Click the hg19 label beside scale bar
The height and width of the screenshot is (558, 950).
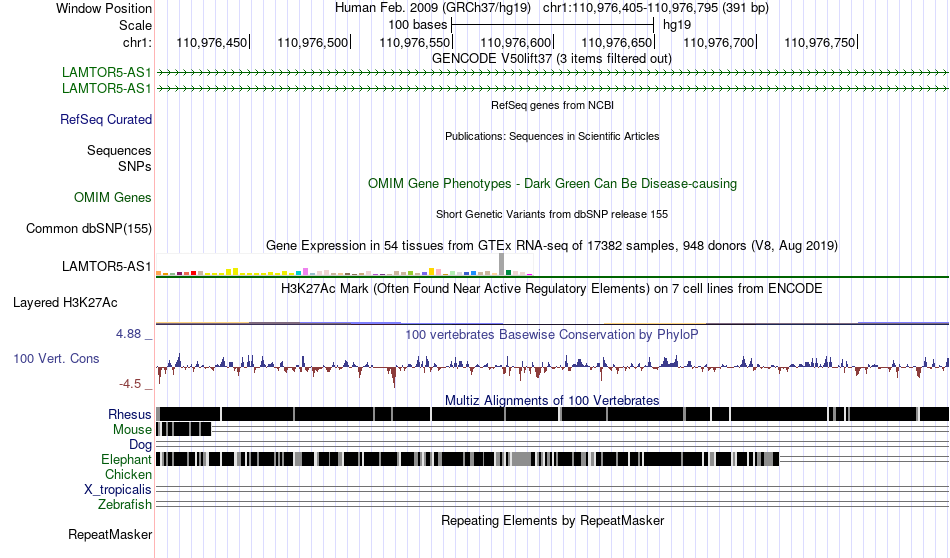click(677, 25)
